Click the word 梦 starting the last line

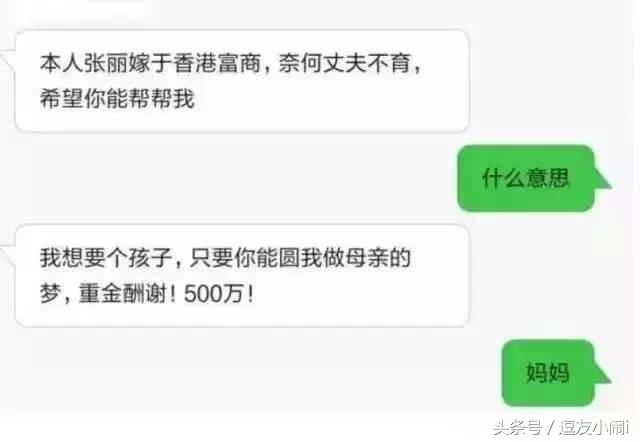(x=50, y=293)
